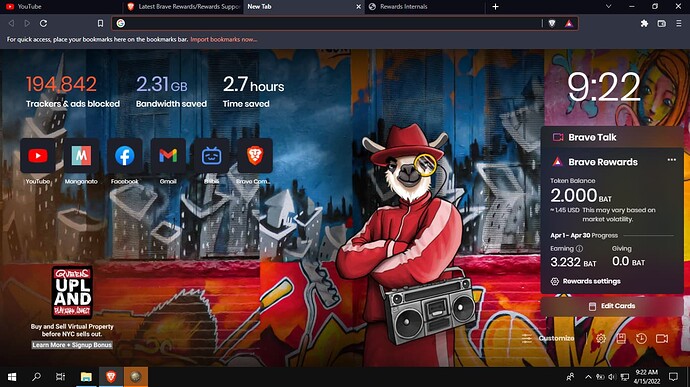Switch to the YouTube tab

tap(62, 7)
